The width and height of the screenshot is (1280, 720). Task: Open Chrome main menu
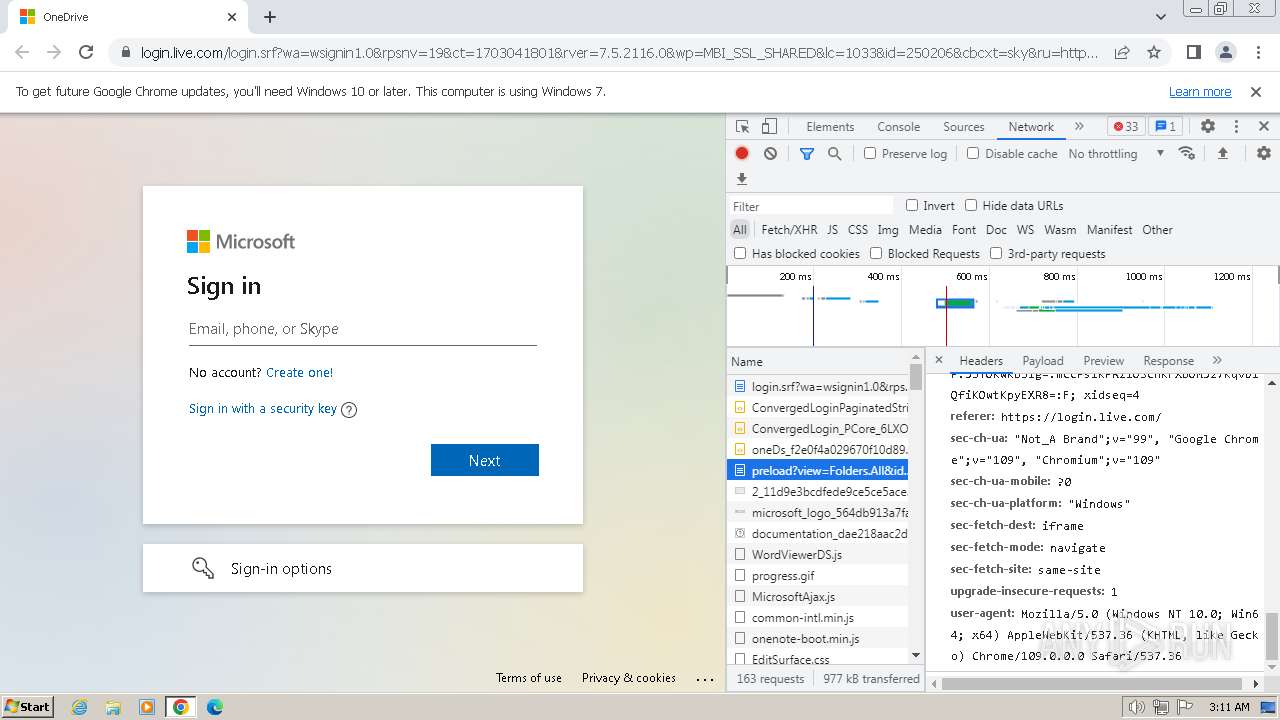tap(1257, 52)
